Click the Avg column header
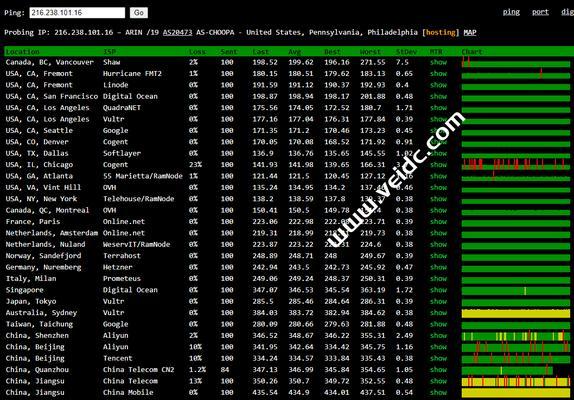574x400 pixels. tap(294, 52)
